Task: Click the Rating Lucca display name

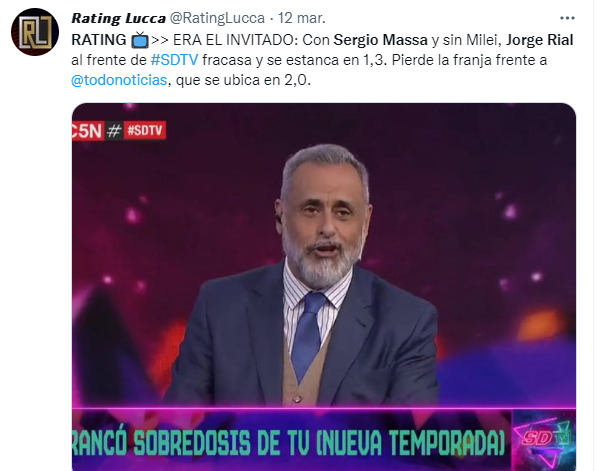Action: (119, 18)
